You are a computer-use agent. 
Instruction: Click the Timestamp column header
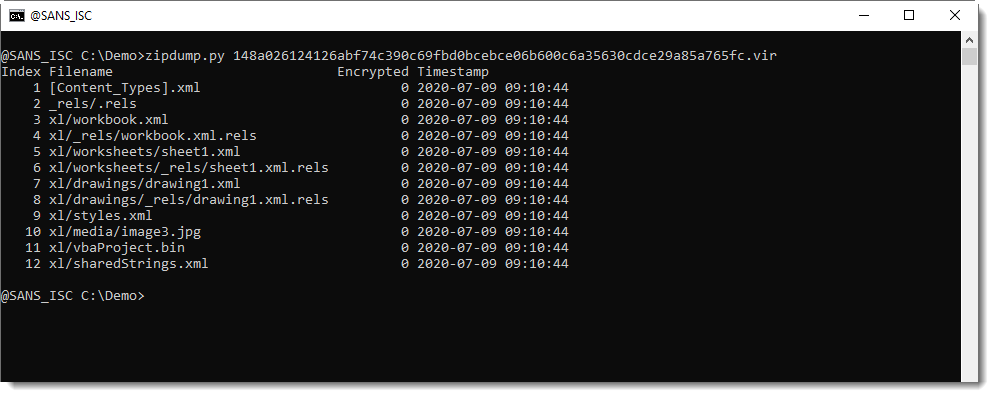click(x=453, y=72)
